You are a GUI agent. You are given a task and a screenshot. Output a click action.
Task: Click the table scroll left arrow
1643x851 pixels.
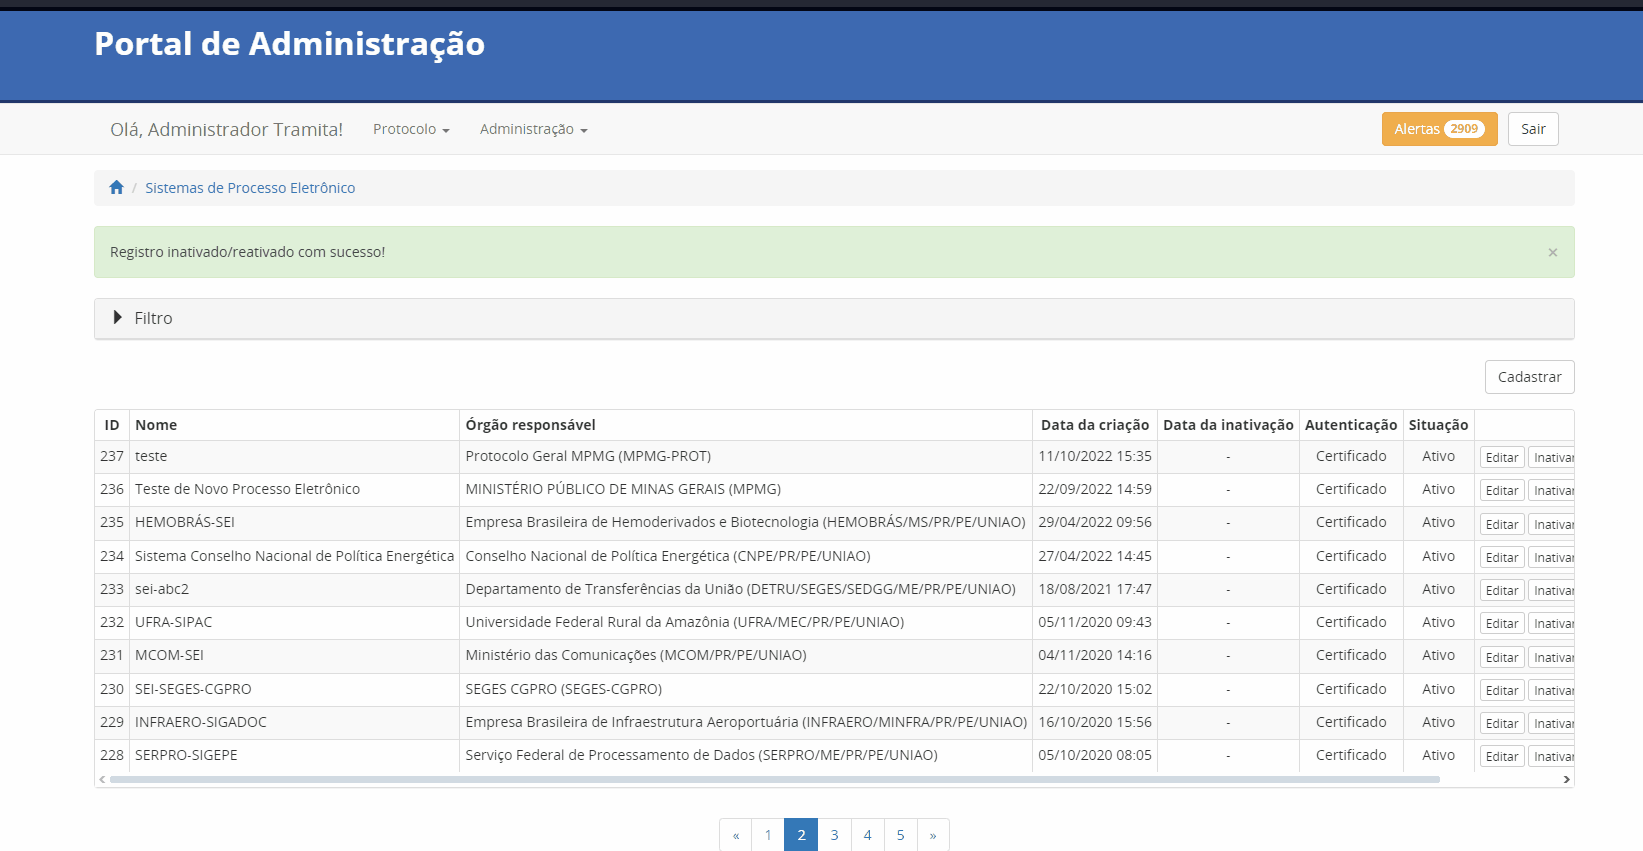[102, 779]
